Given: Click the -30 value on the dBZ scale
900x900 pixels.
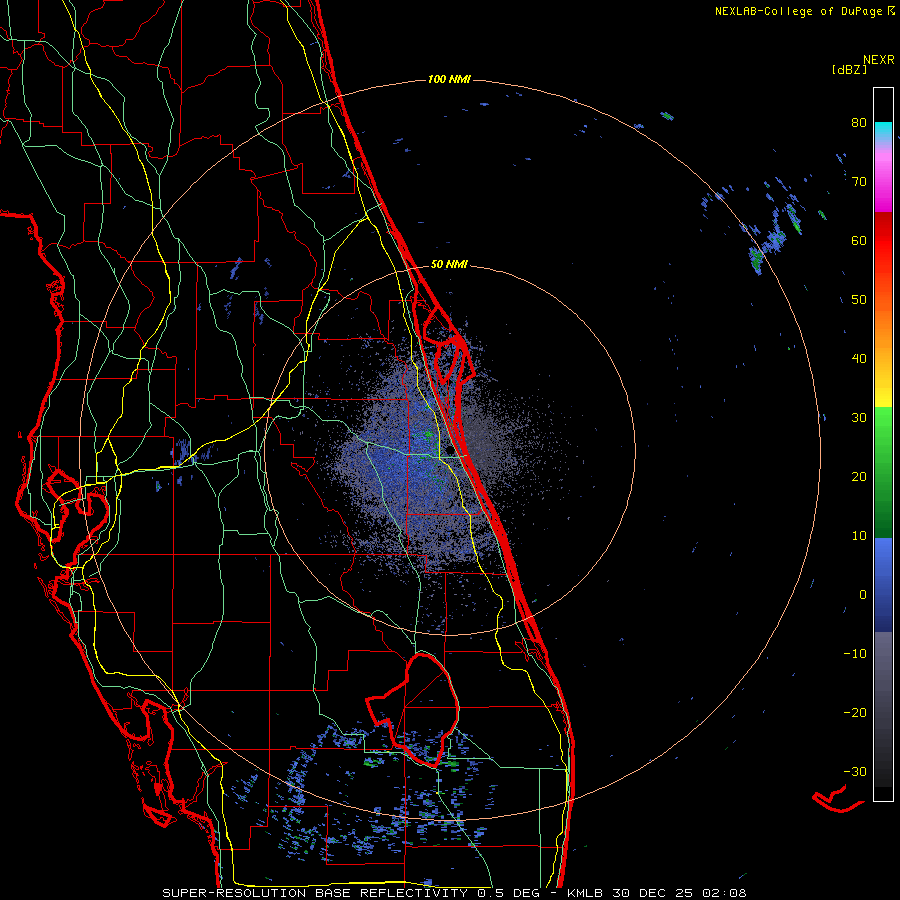Looking at the screenshot, I should 855,771.
